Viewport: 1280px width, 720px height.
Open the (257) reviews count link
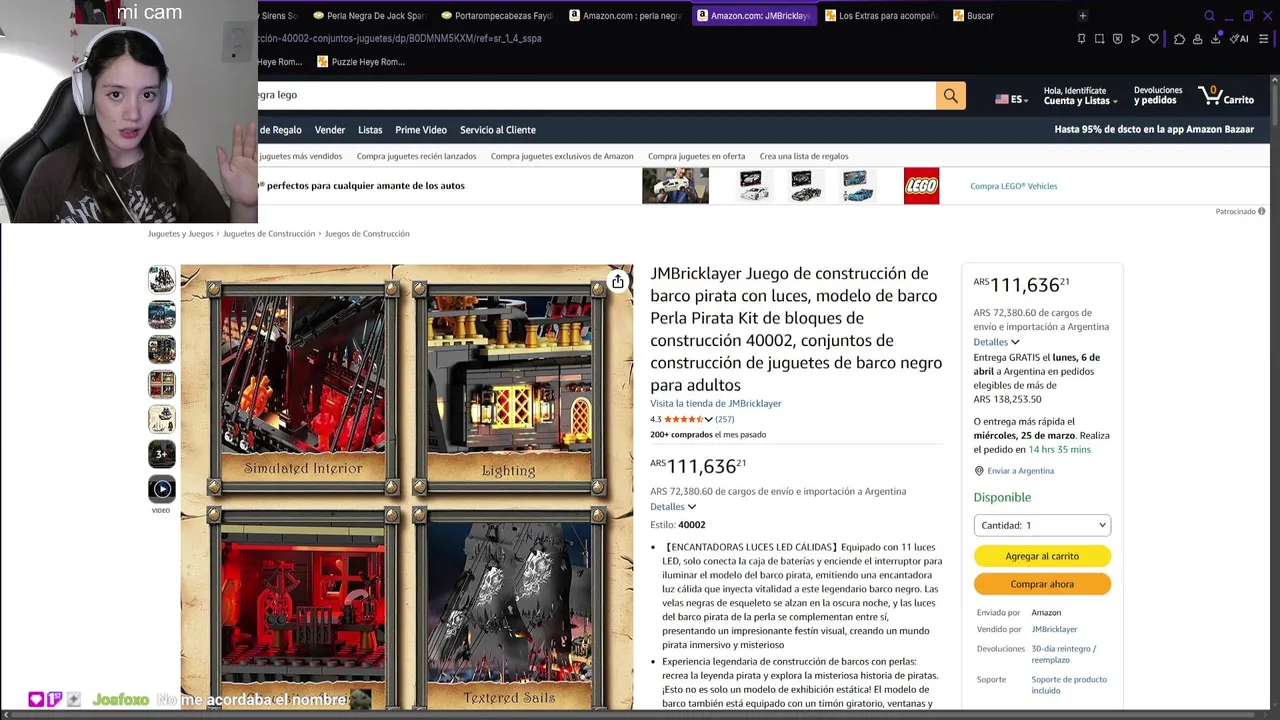[725, 420]
